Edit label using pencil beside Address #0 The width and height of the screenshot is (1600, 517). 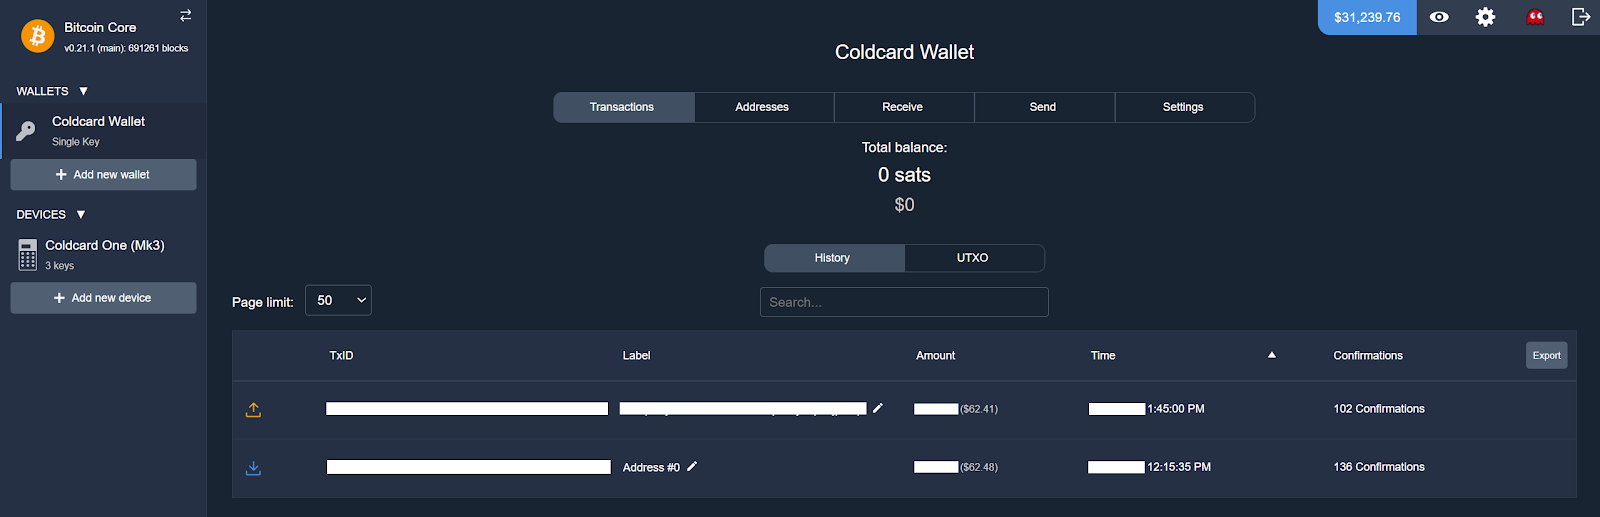point(692,466)
